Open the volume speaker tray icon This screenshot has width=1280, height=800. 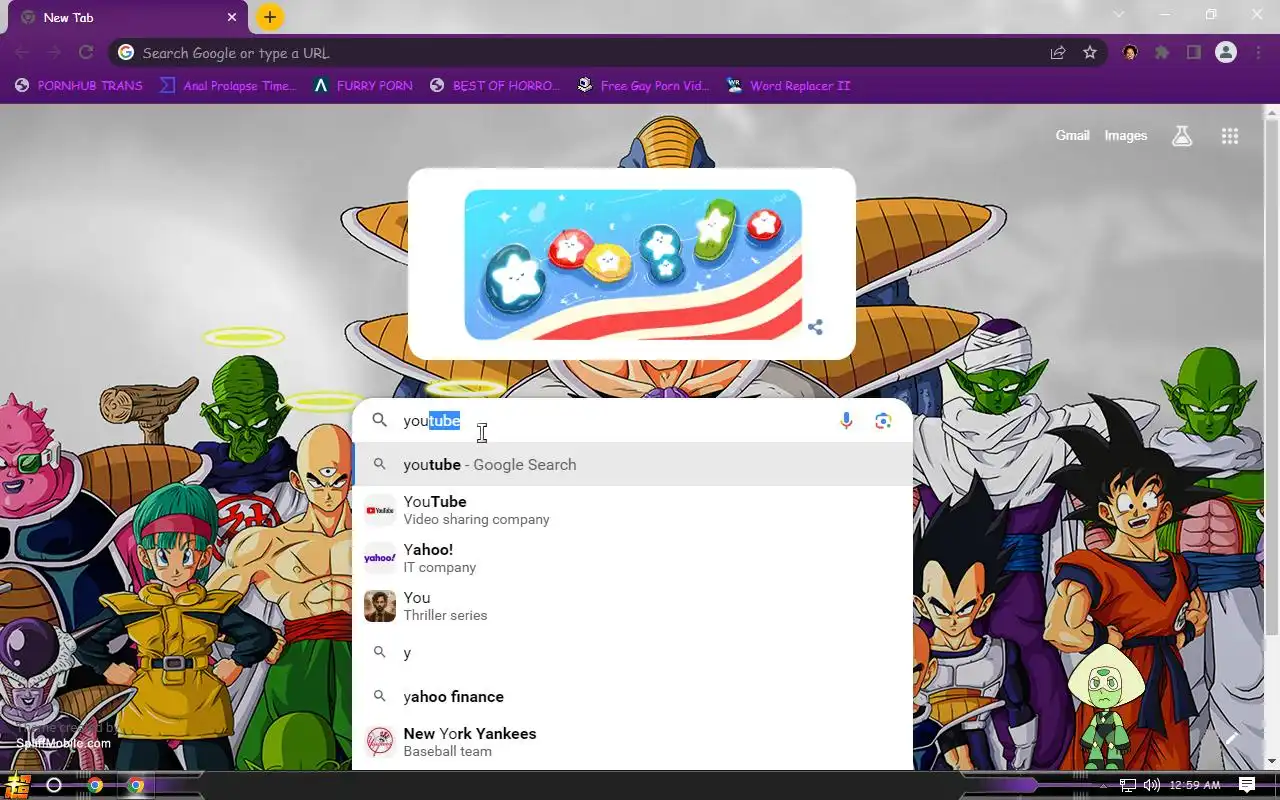tap(1151, 785)
